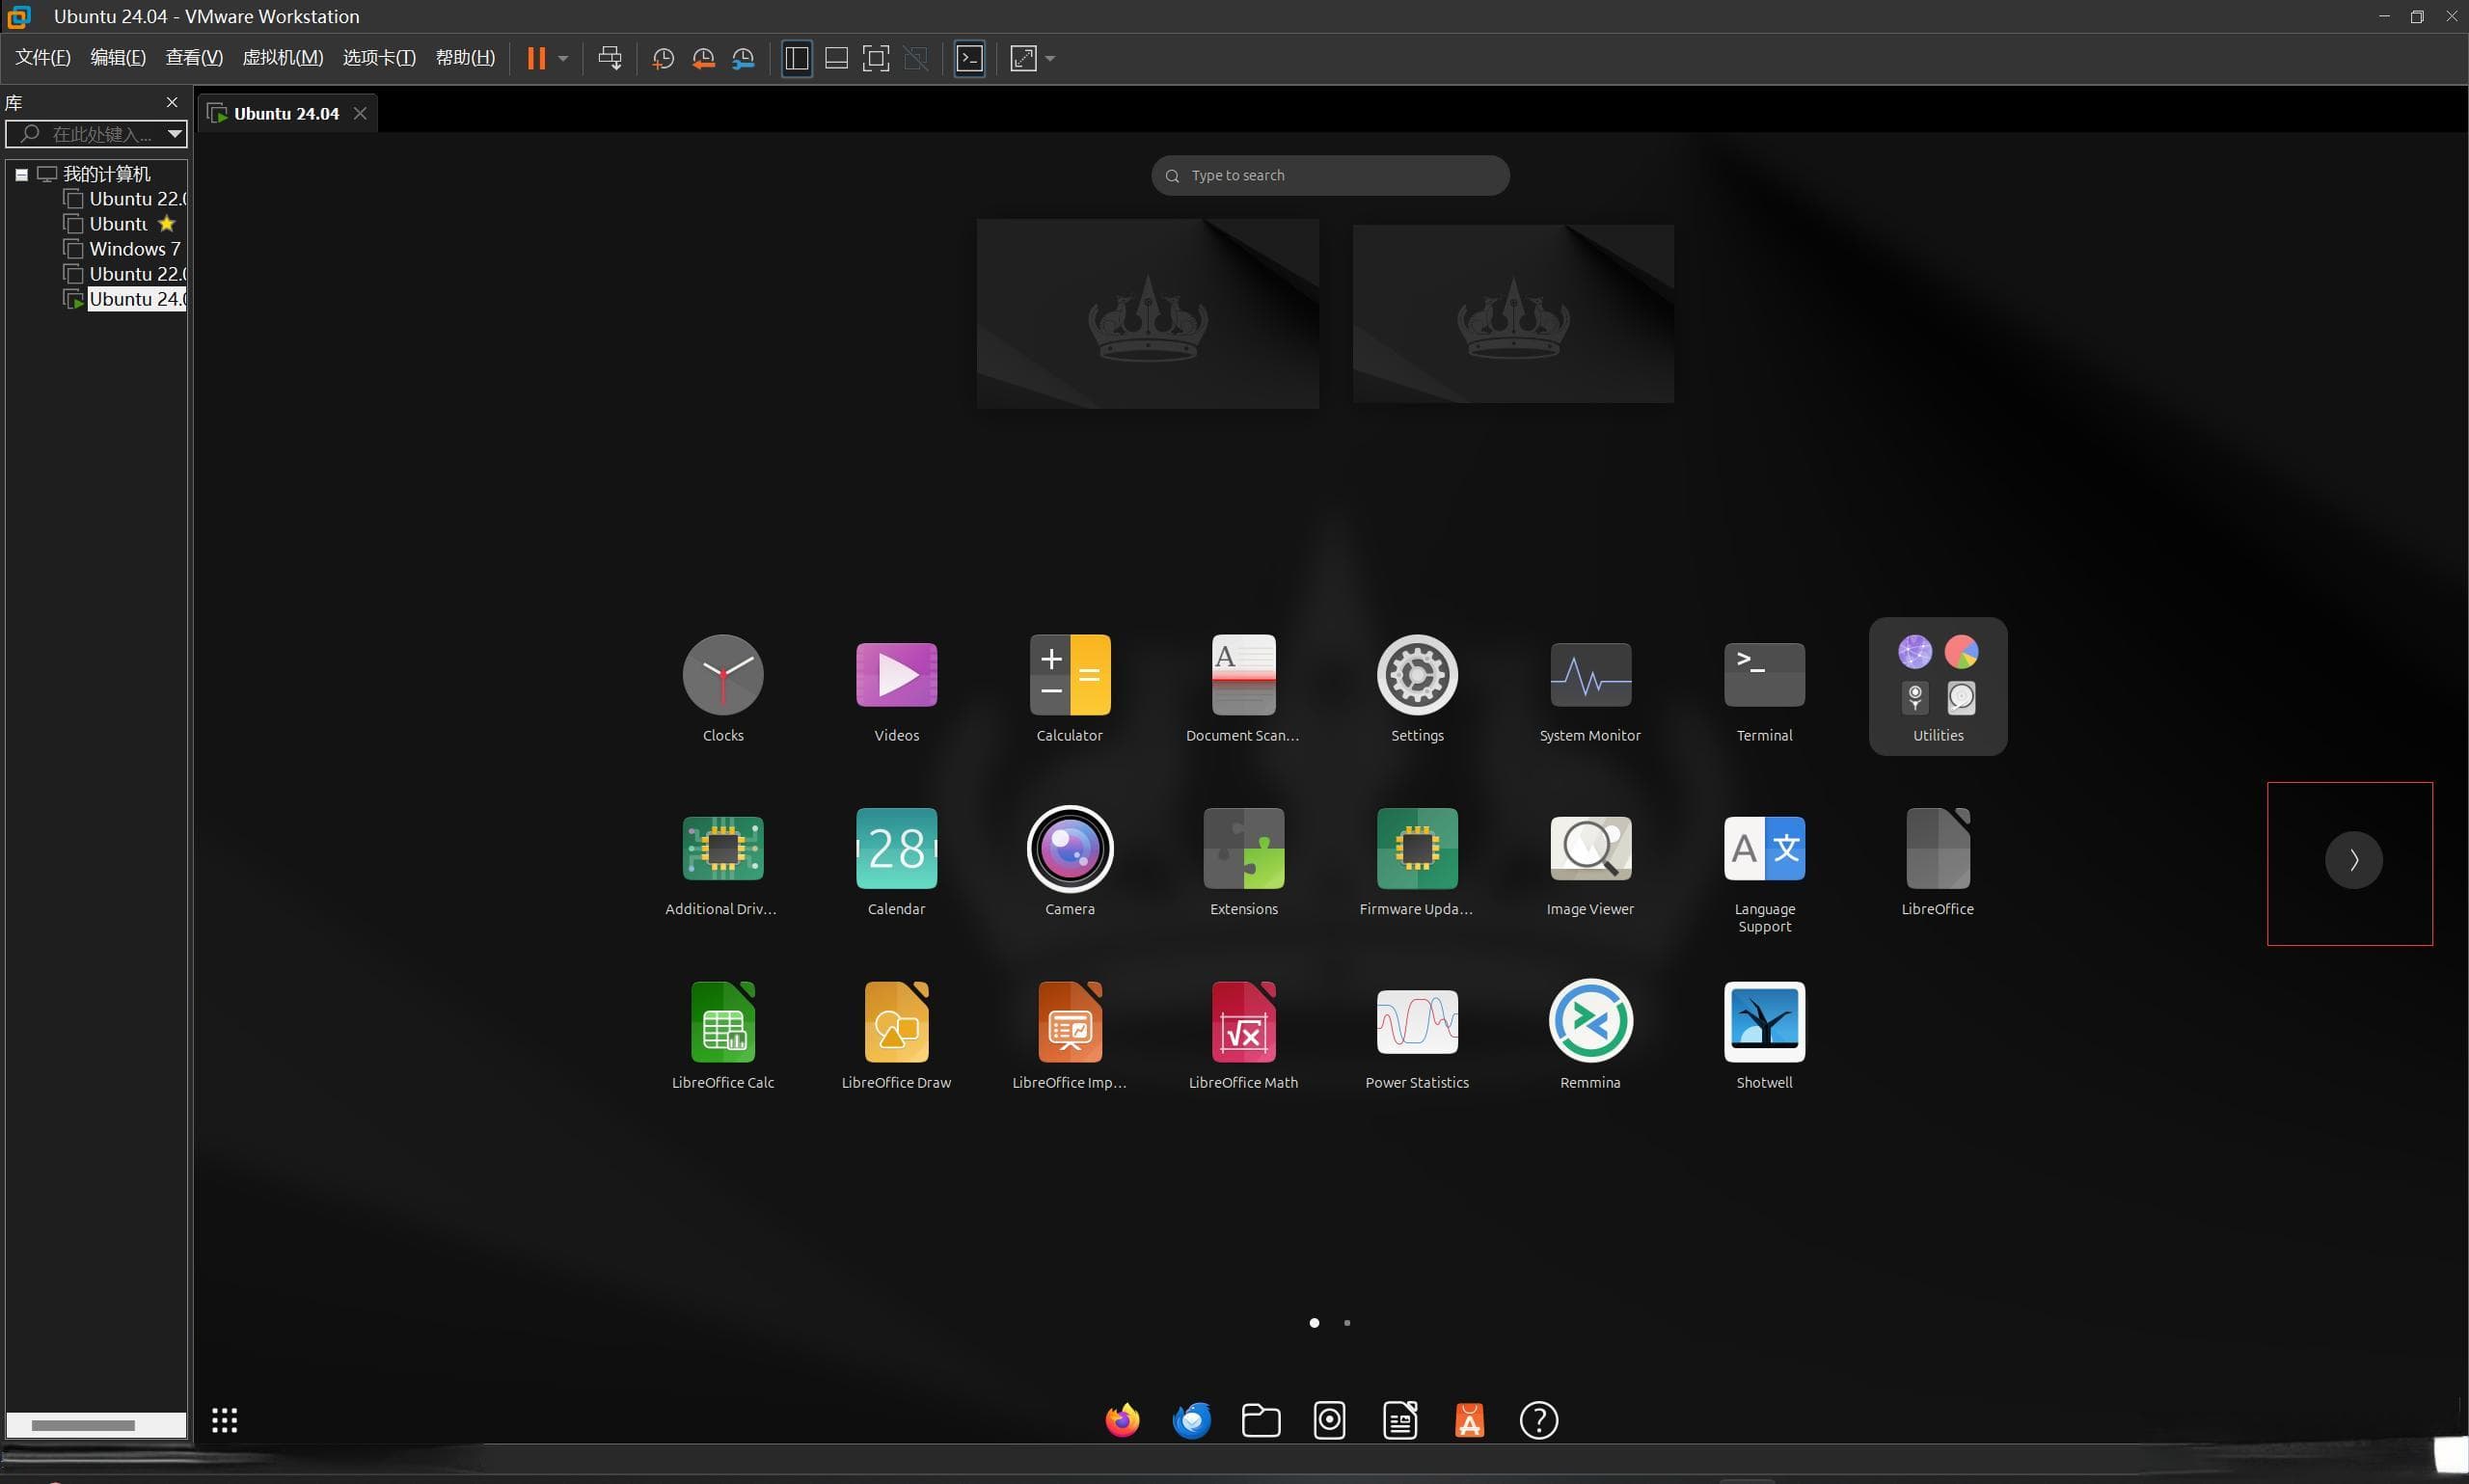Select the second workspace thumbnail

(x=1512, y=313)
